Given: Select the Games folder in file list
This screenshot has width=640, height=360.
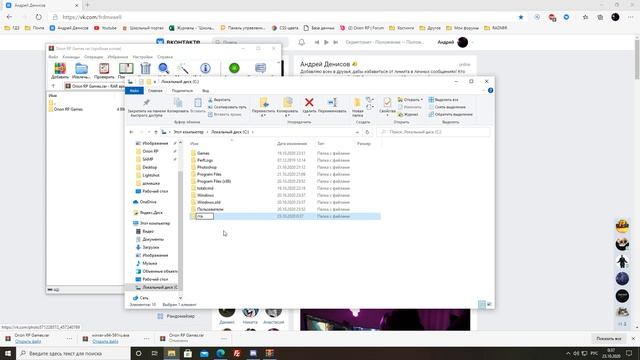Looking at the screenshot, I should tap(203, 153).
